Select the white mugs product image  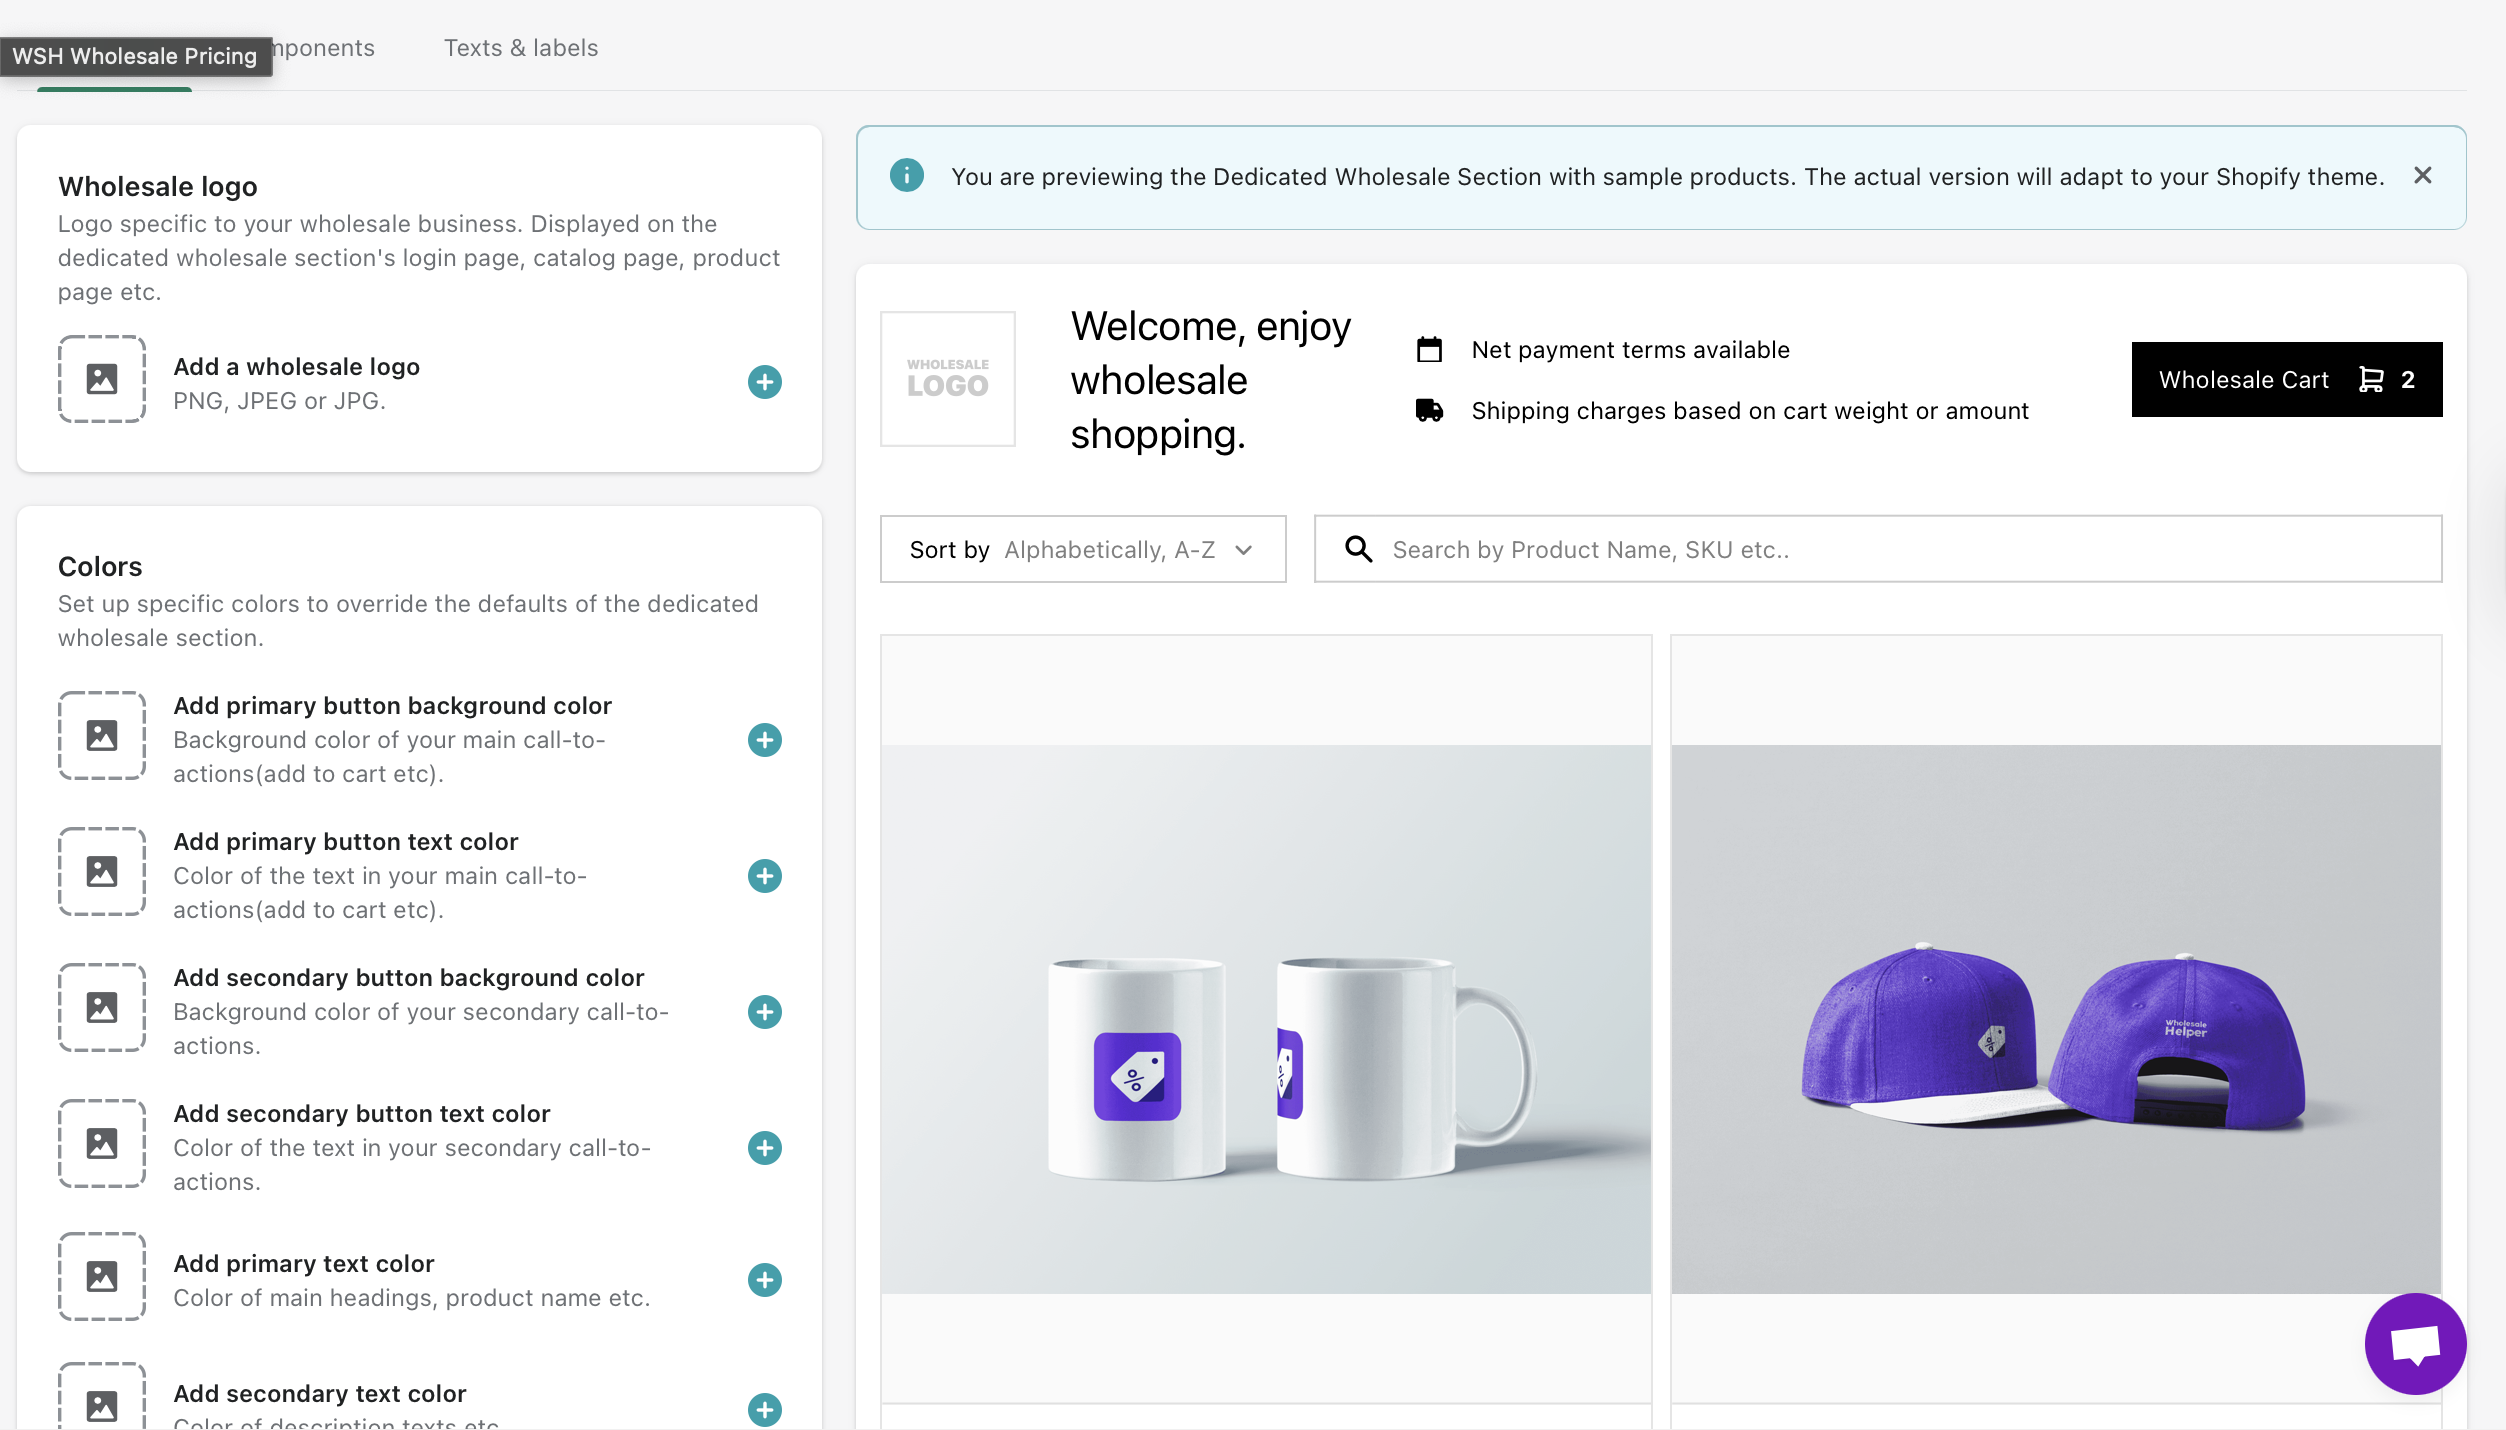(1265, 1018)
